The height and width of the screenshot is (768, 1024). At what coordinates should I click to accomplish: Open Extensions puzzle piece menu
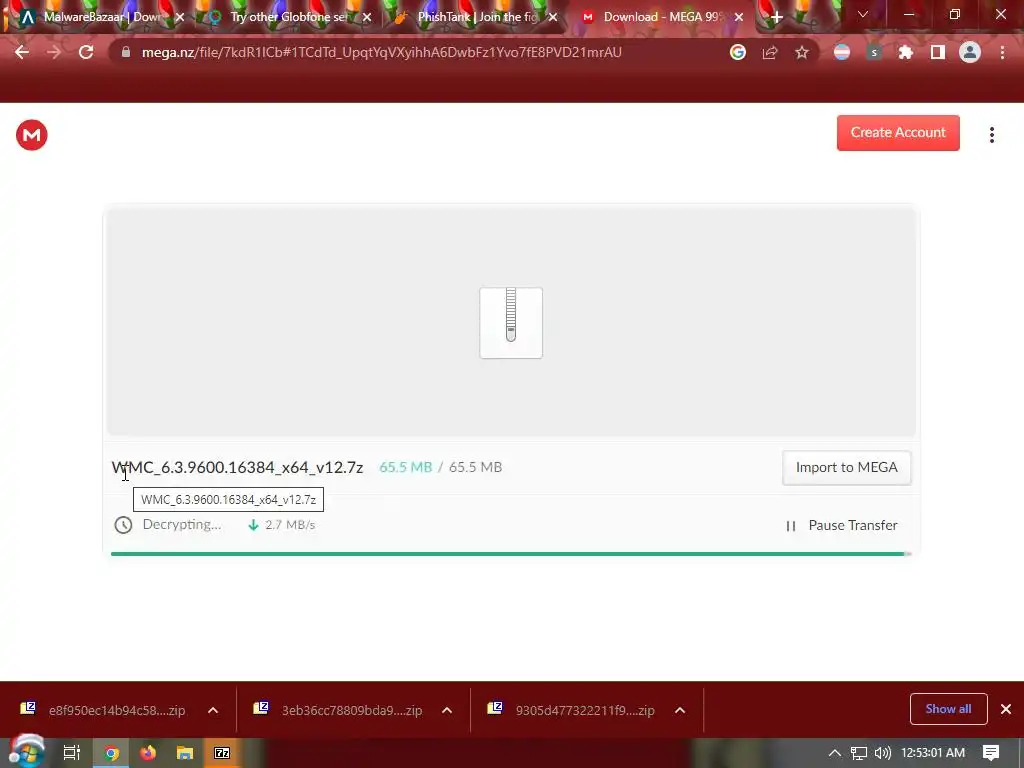point(905,52)
